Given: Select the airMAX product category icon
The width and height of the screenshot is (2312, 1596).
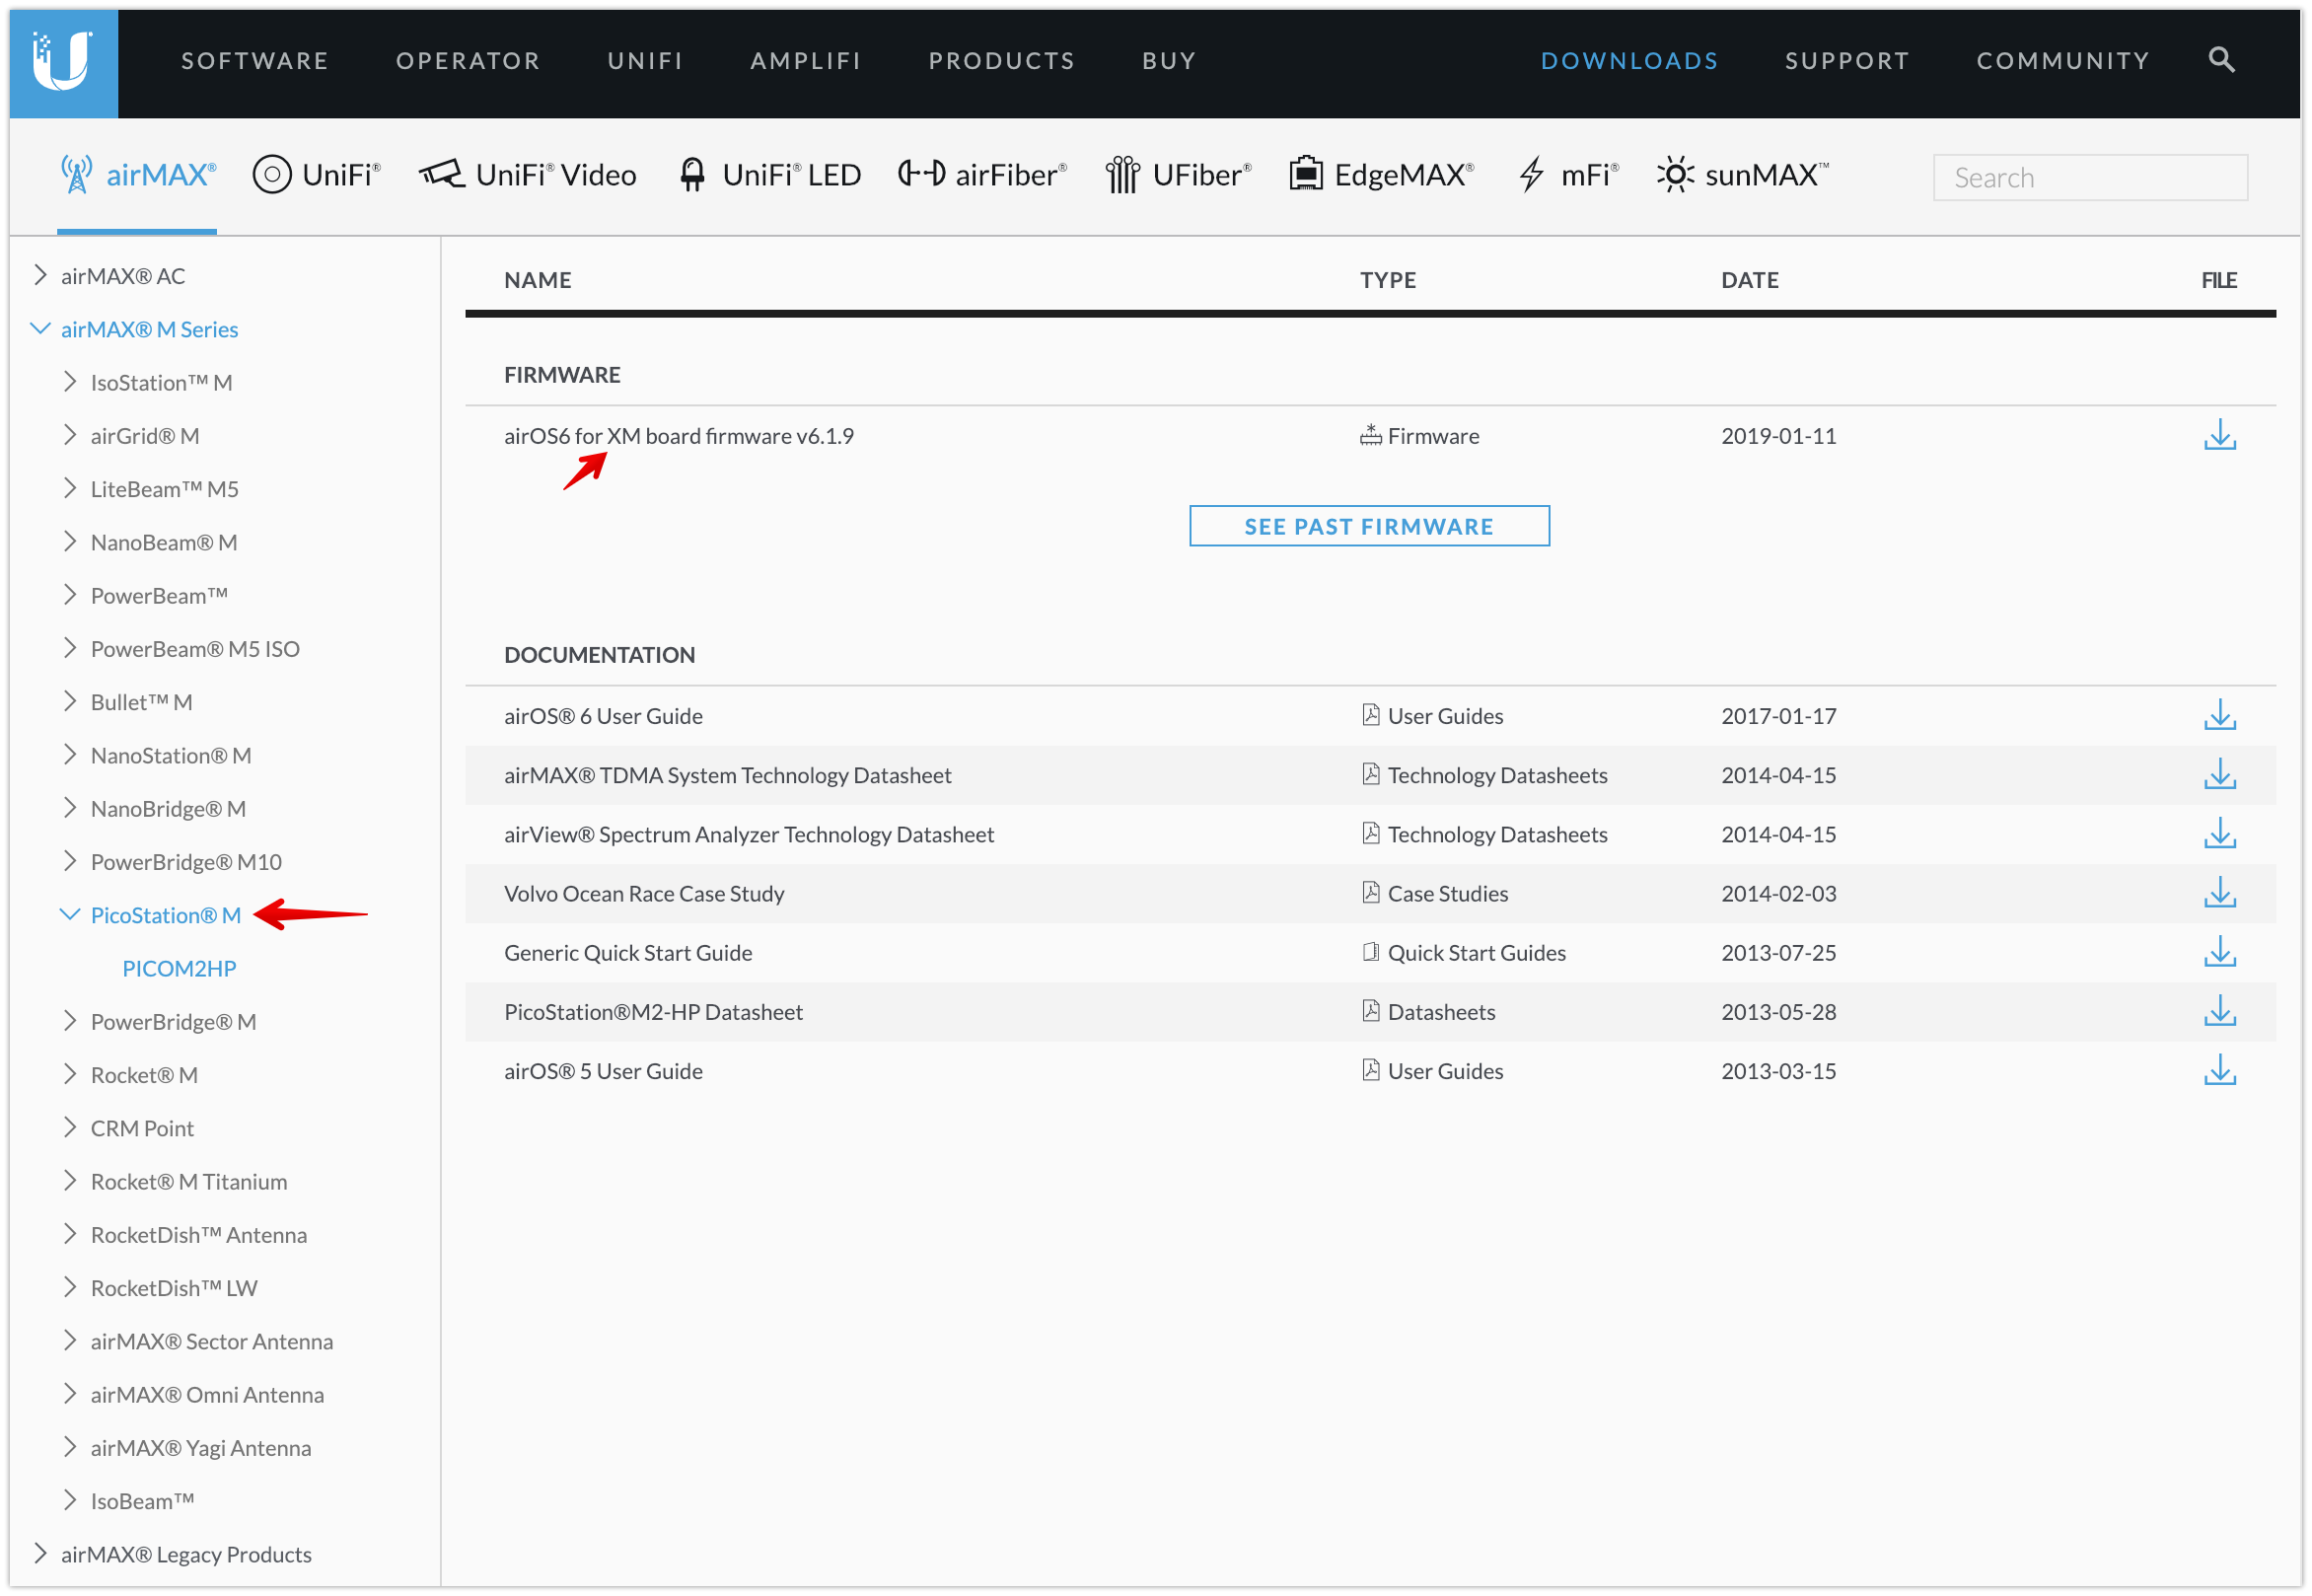Looking at the screenshot, I should point(75,174).
